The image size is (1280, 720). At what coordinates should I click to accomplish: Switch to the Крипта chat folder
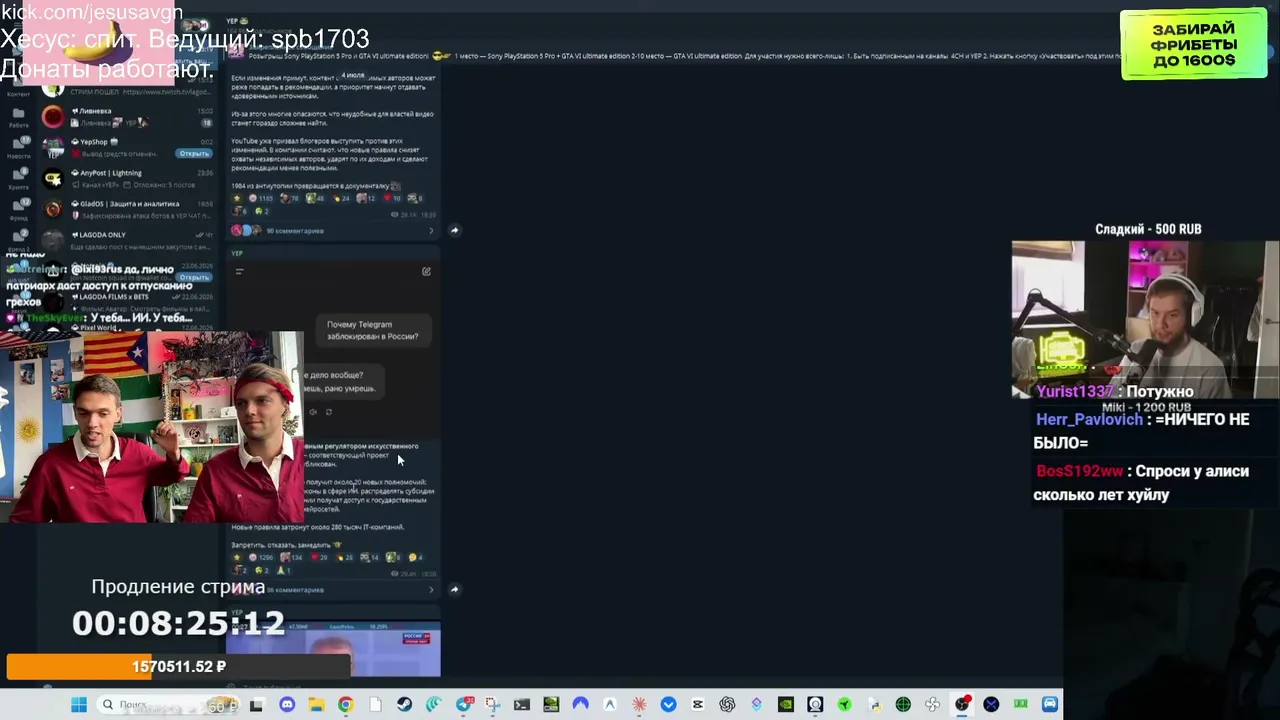click(x=18, y=178)
